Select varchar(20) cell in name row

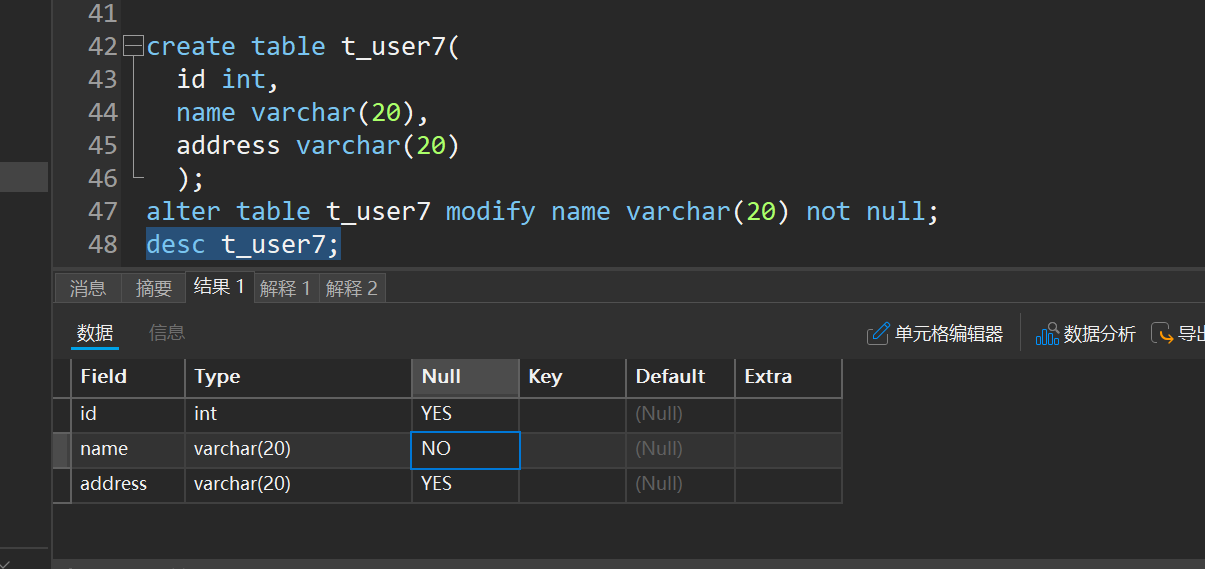(x=298, y=449)
